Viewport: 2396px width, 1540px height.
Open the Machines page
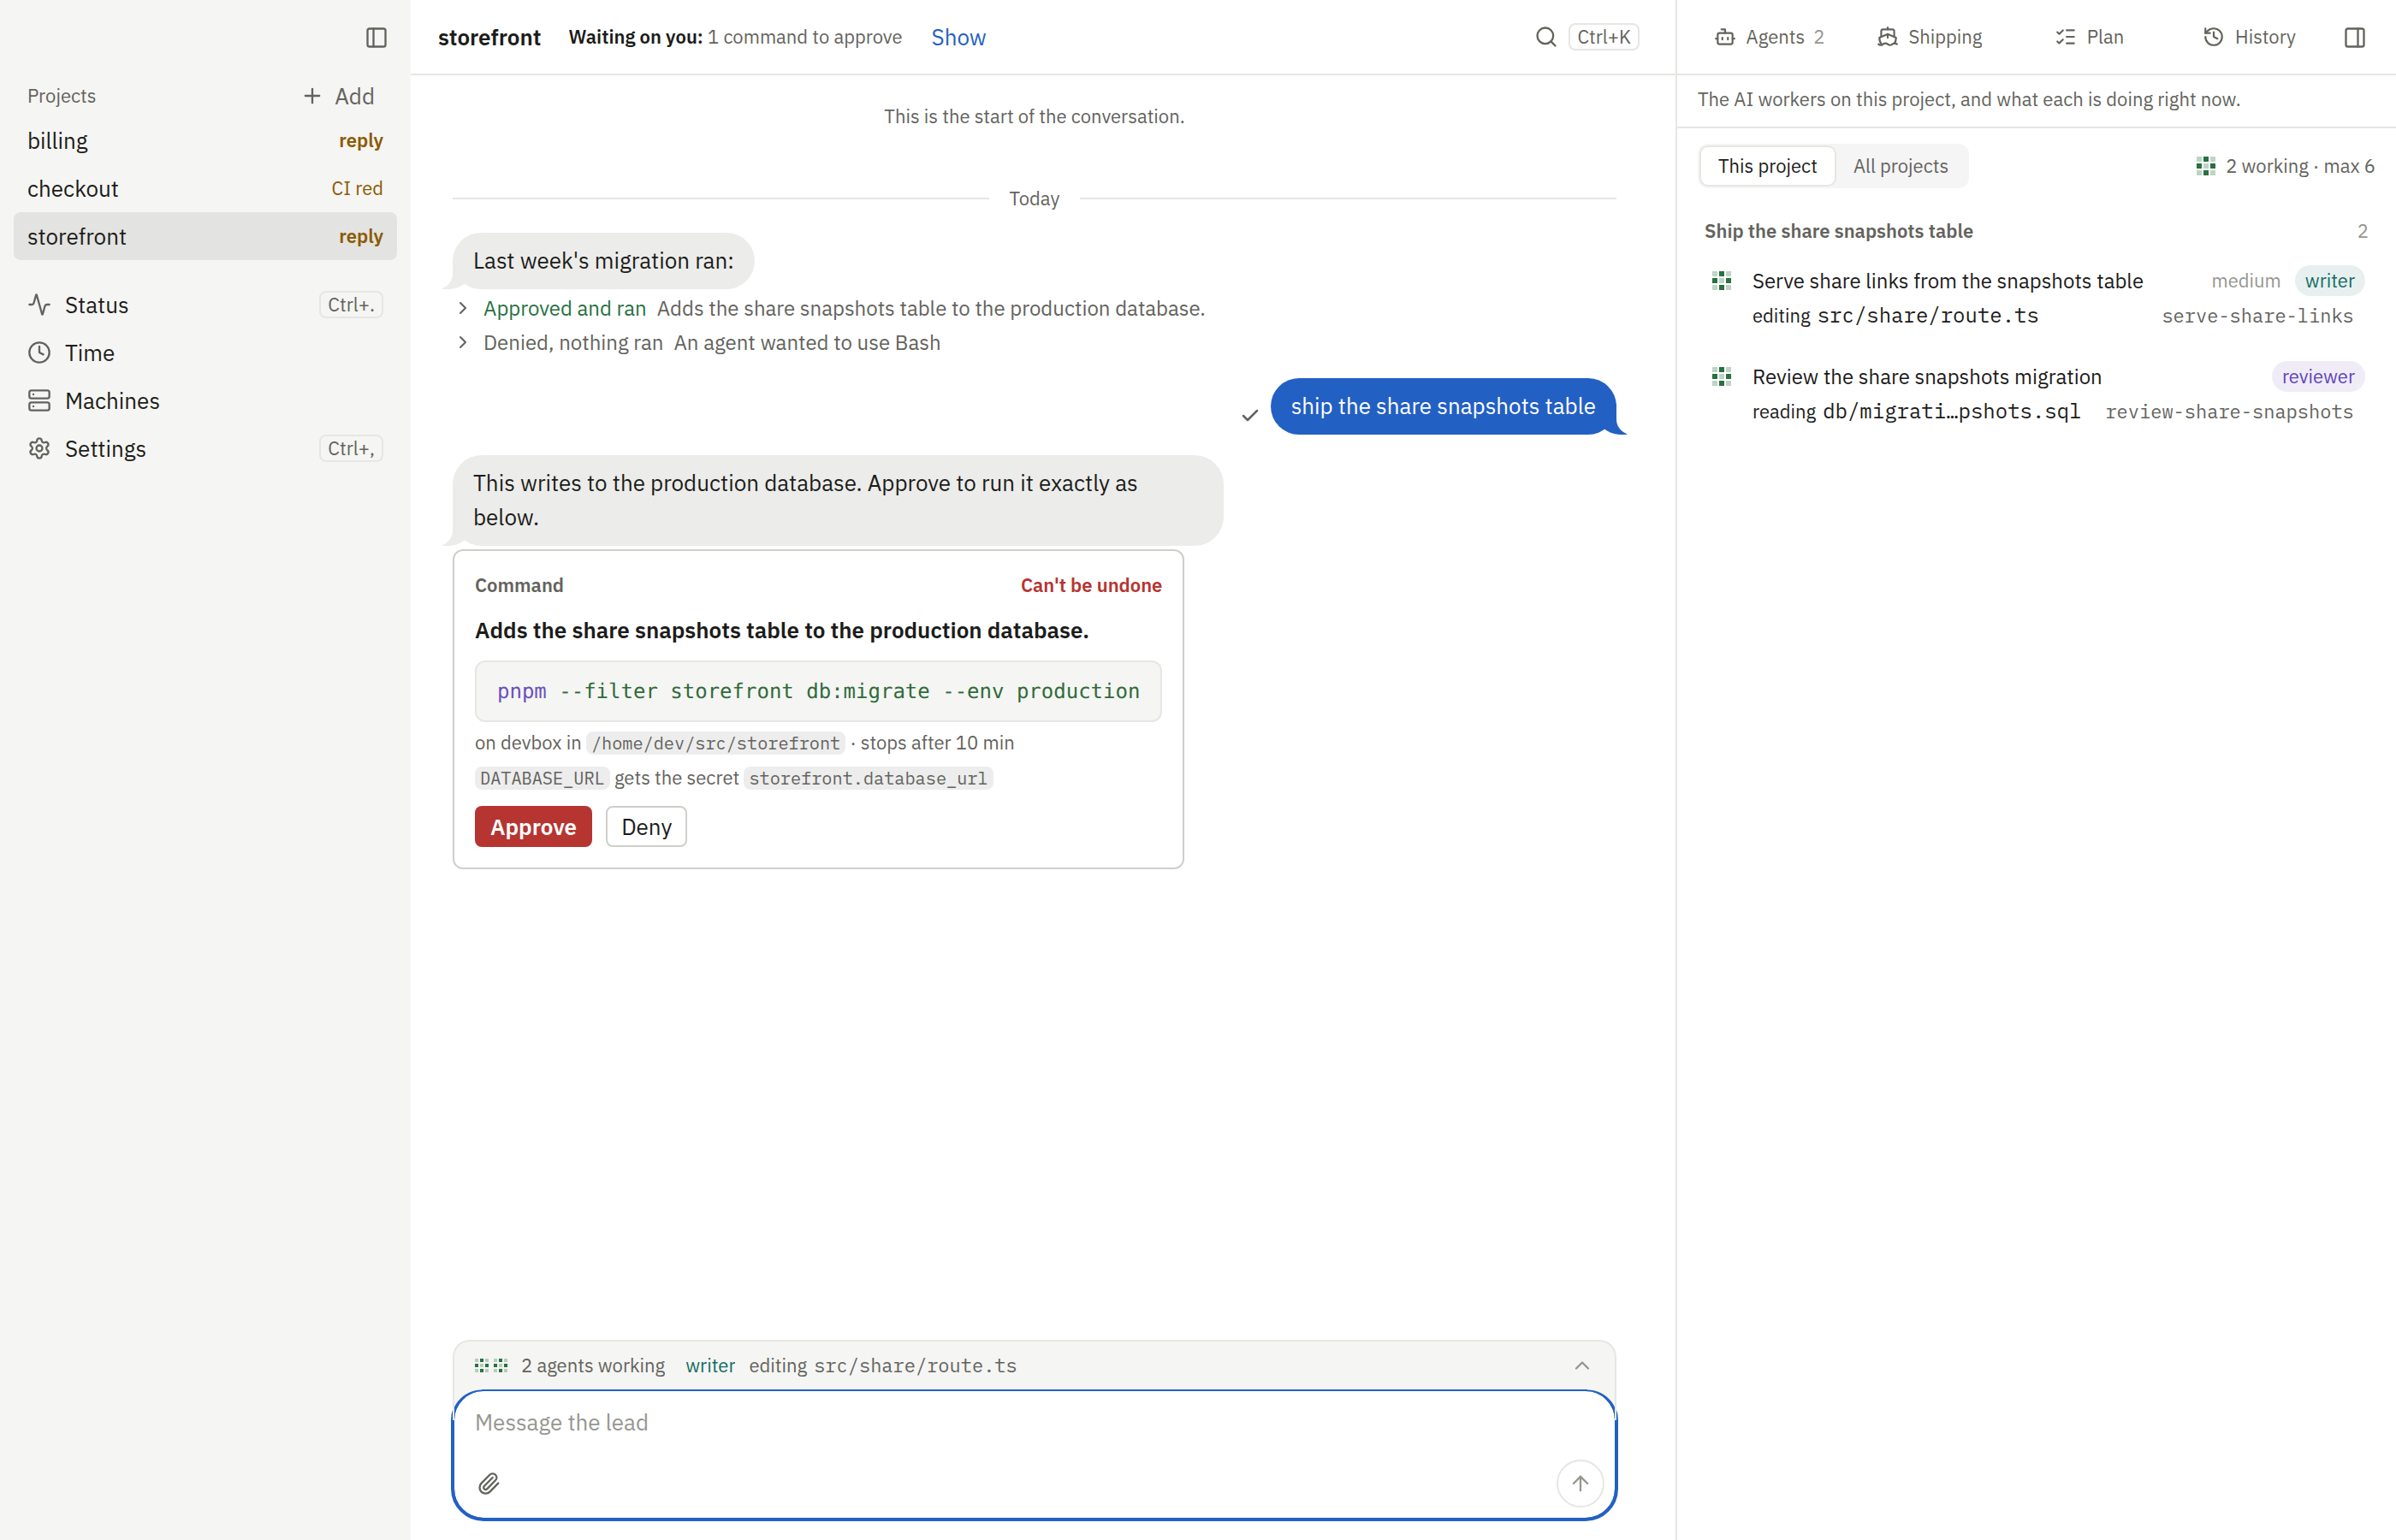[x=205, y=401]
